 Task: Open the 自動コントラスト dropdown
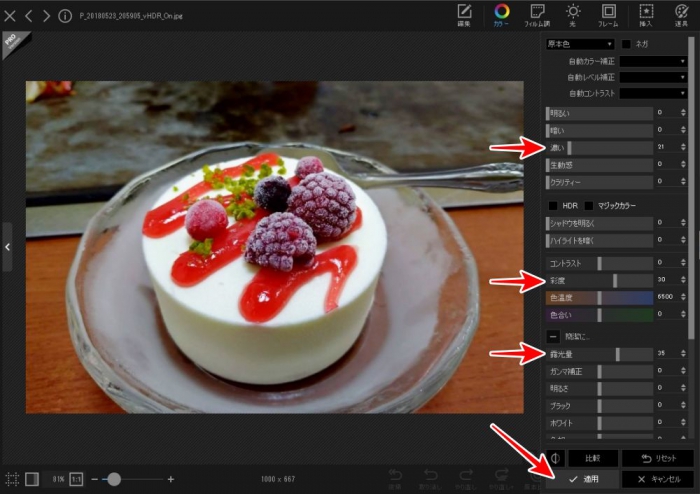(x=653, y=93)
